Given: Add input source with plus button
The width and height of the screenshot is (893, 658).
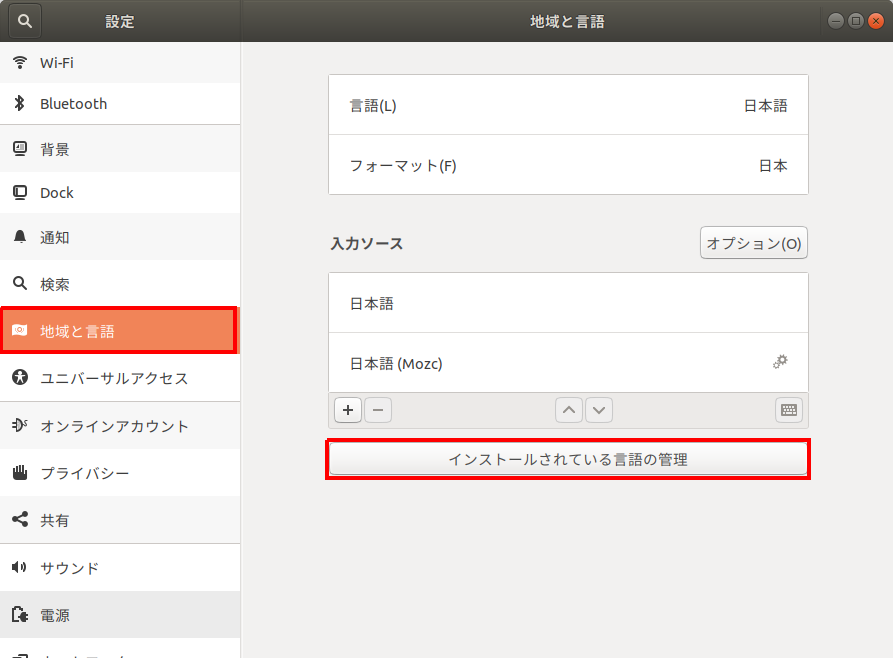Looking at the screenshot, I should (x=347, y=410).
